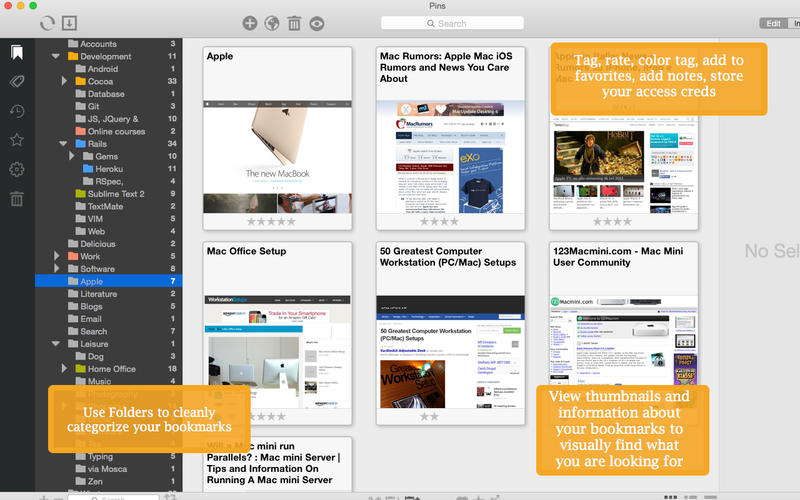Open settings via sidebar gear icon
This screenshot has height=500, width=800.
pyautogui.click(x=17, y=169)
